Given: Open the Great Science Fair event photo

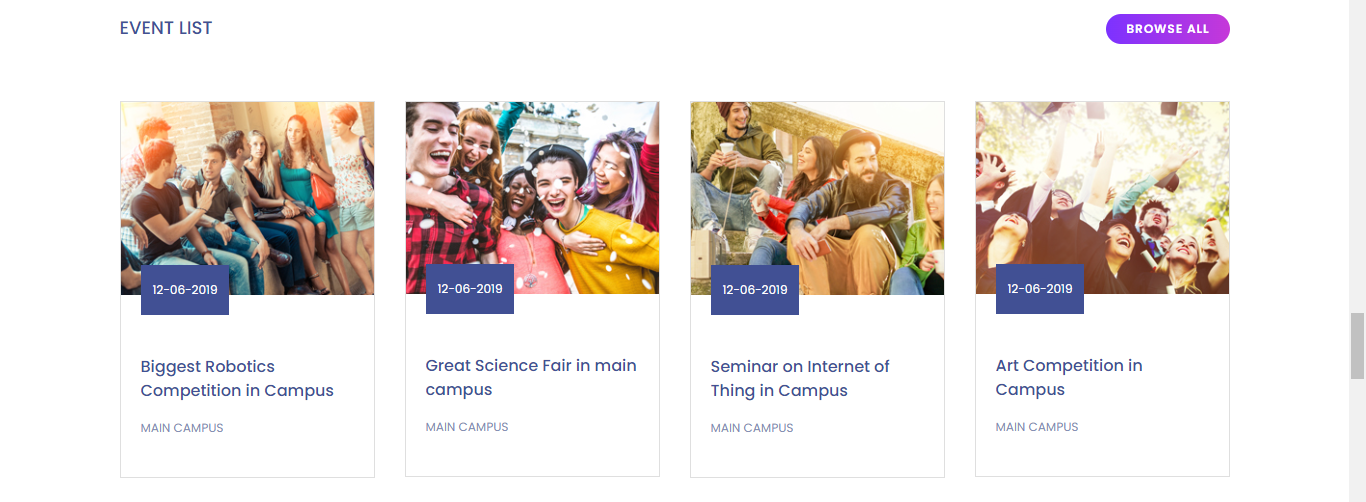Looking at the screenshot, I should [x=532, y=180].
